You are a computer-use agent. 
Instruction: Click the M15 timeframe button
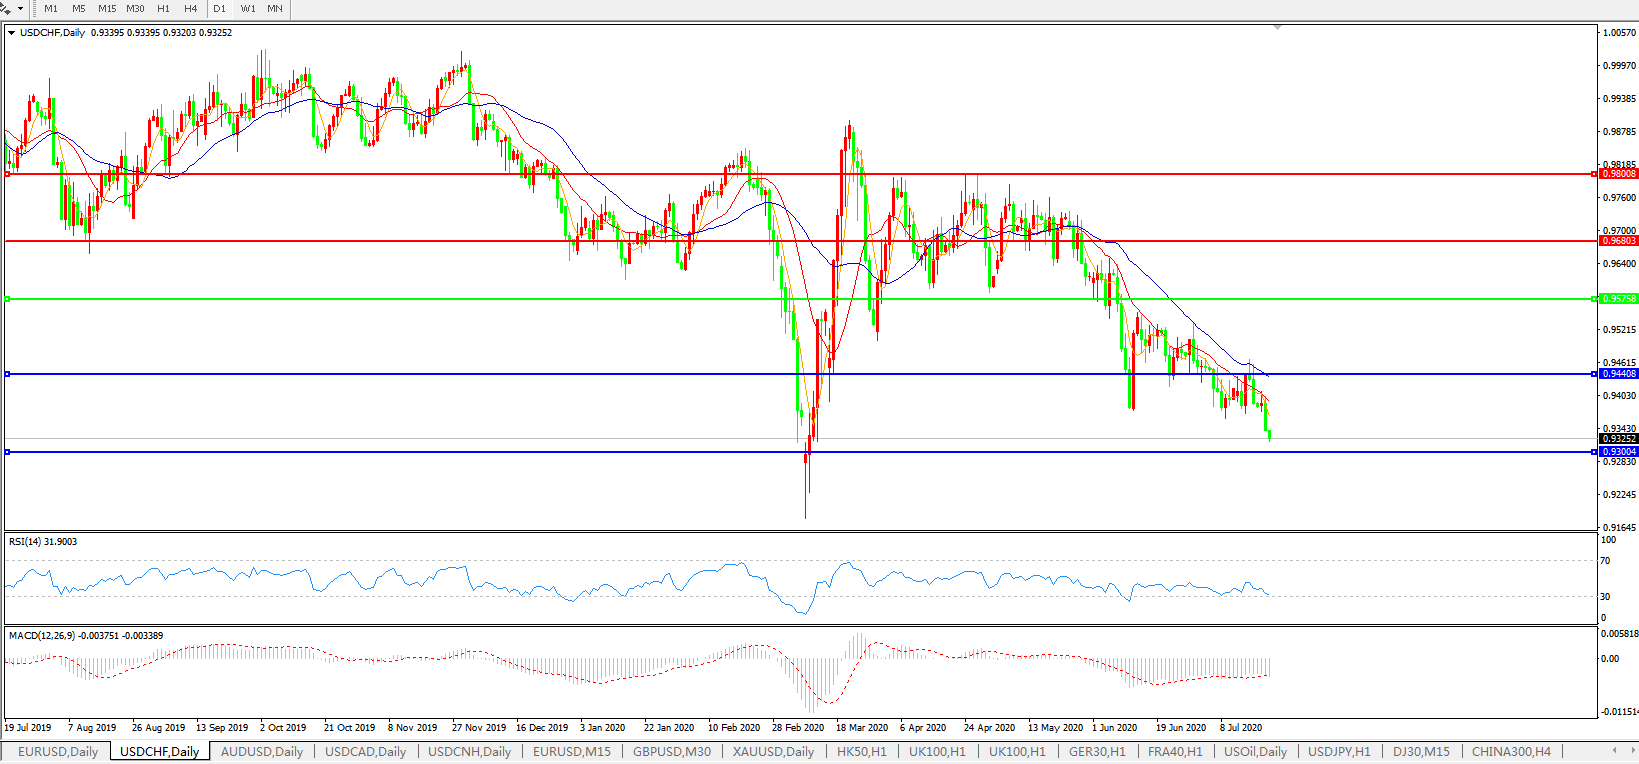107,8
